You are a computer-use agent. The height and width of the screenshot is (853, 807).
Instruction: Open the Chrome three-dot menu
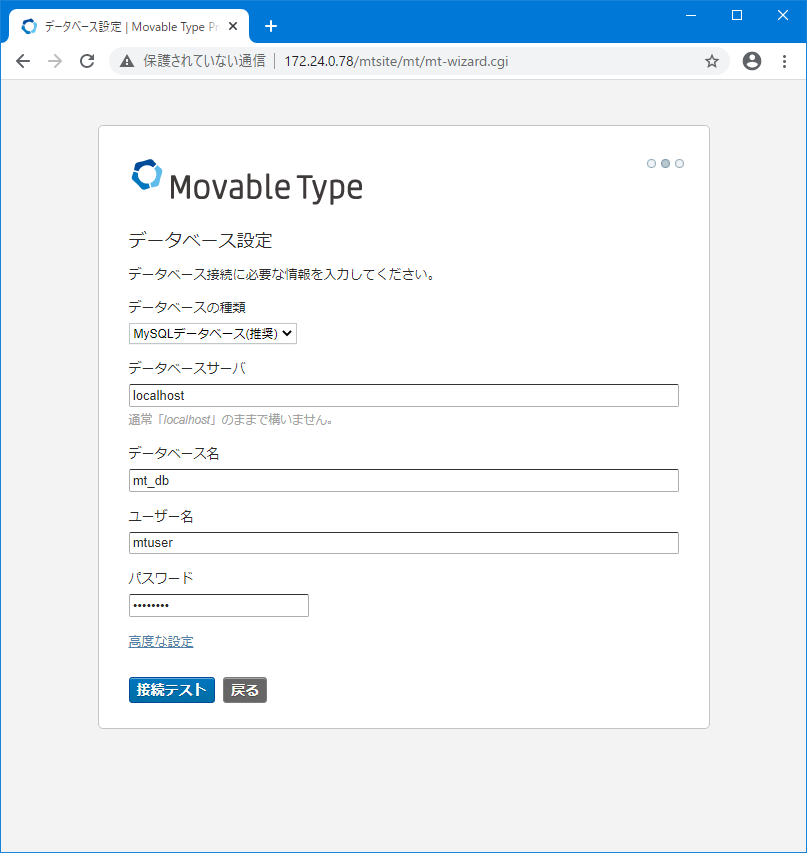[784, 61]
